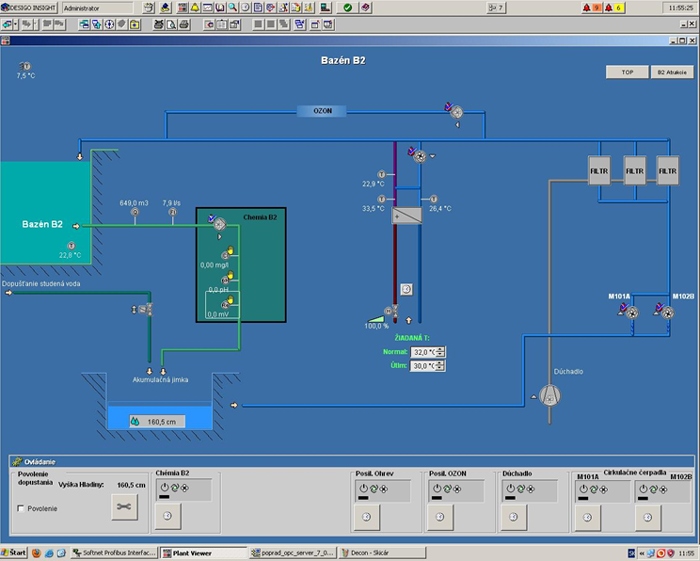Click the 649,0 m3 flow counter value

[133, 203]
